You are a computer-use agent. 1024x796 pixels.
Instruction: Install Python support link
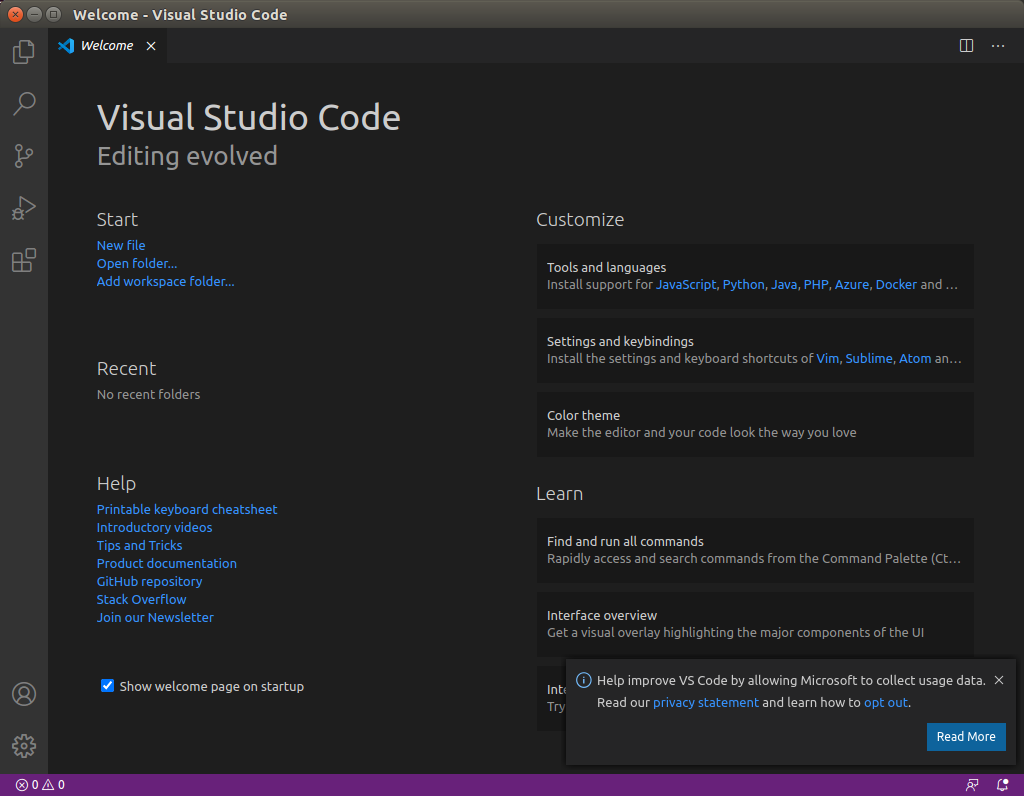(x=743, y=285)
